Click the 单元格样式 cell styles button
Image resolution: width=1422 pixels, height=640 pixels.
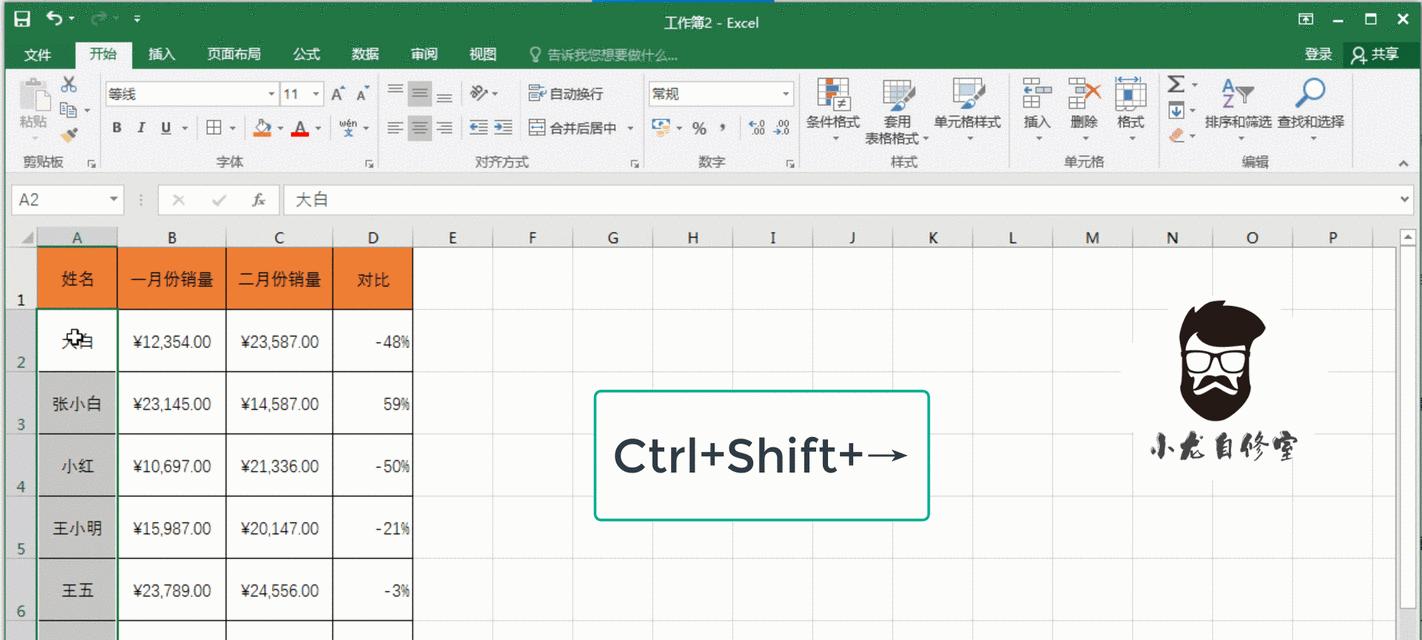[x=967, y=110]
